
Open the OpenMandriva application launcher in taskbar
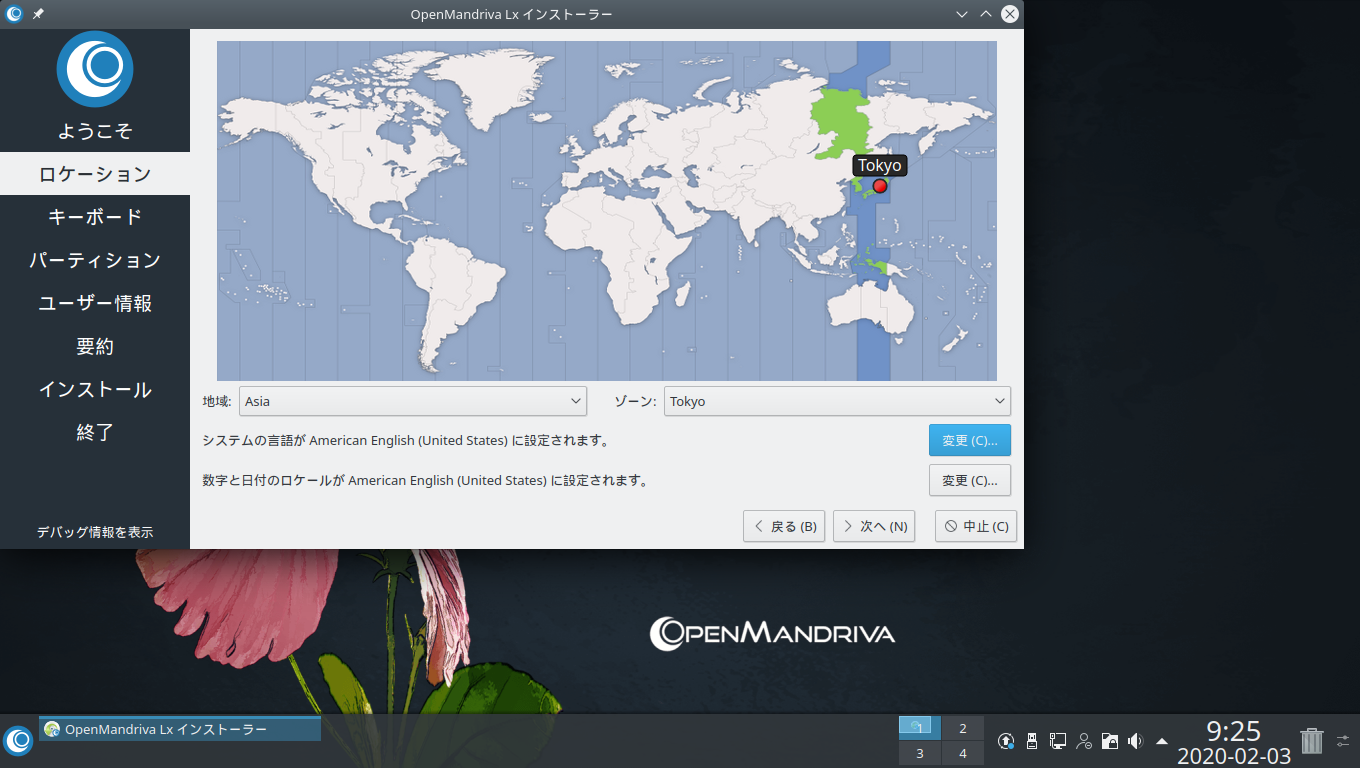click(x=18, y=740)
